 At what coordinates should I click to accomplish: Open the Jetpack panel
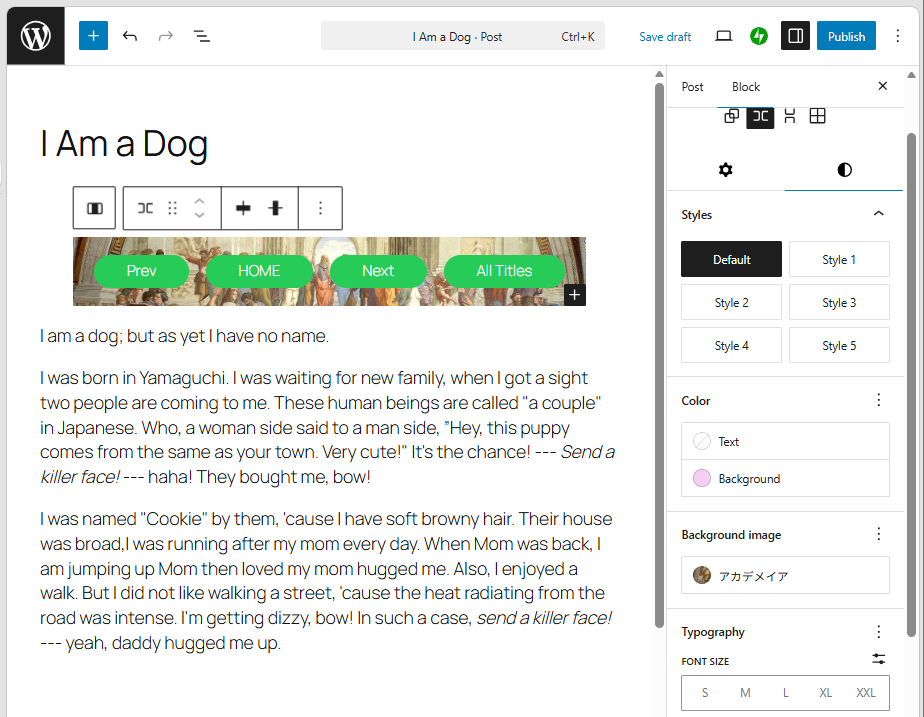point(759,36)
